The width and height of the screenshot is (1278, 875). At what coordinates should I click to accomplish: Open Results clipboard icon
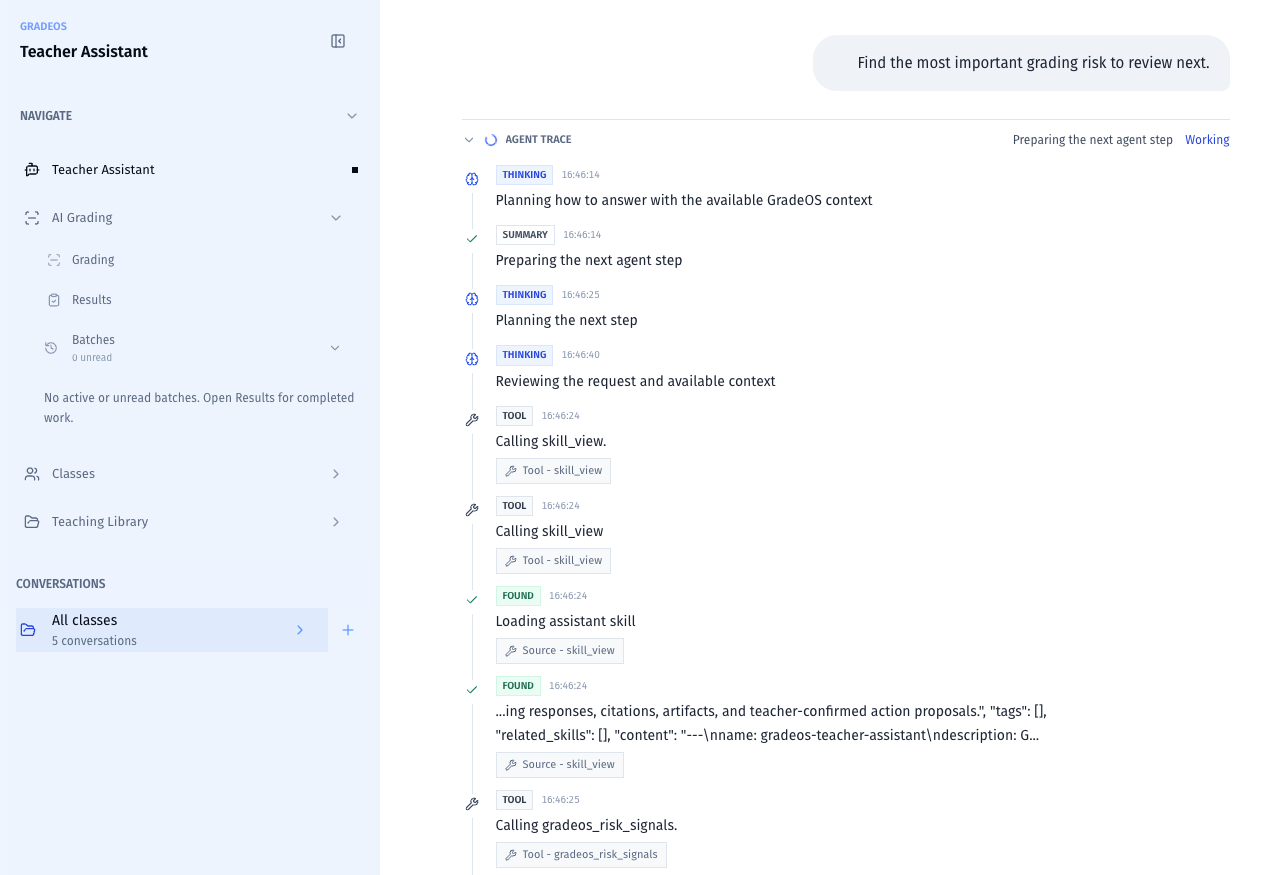pos(54,300)
